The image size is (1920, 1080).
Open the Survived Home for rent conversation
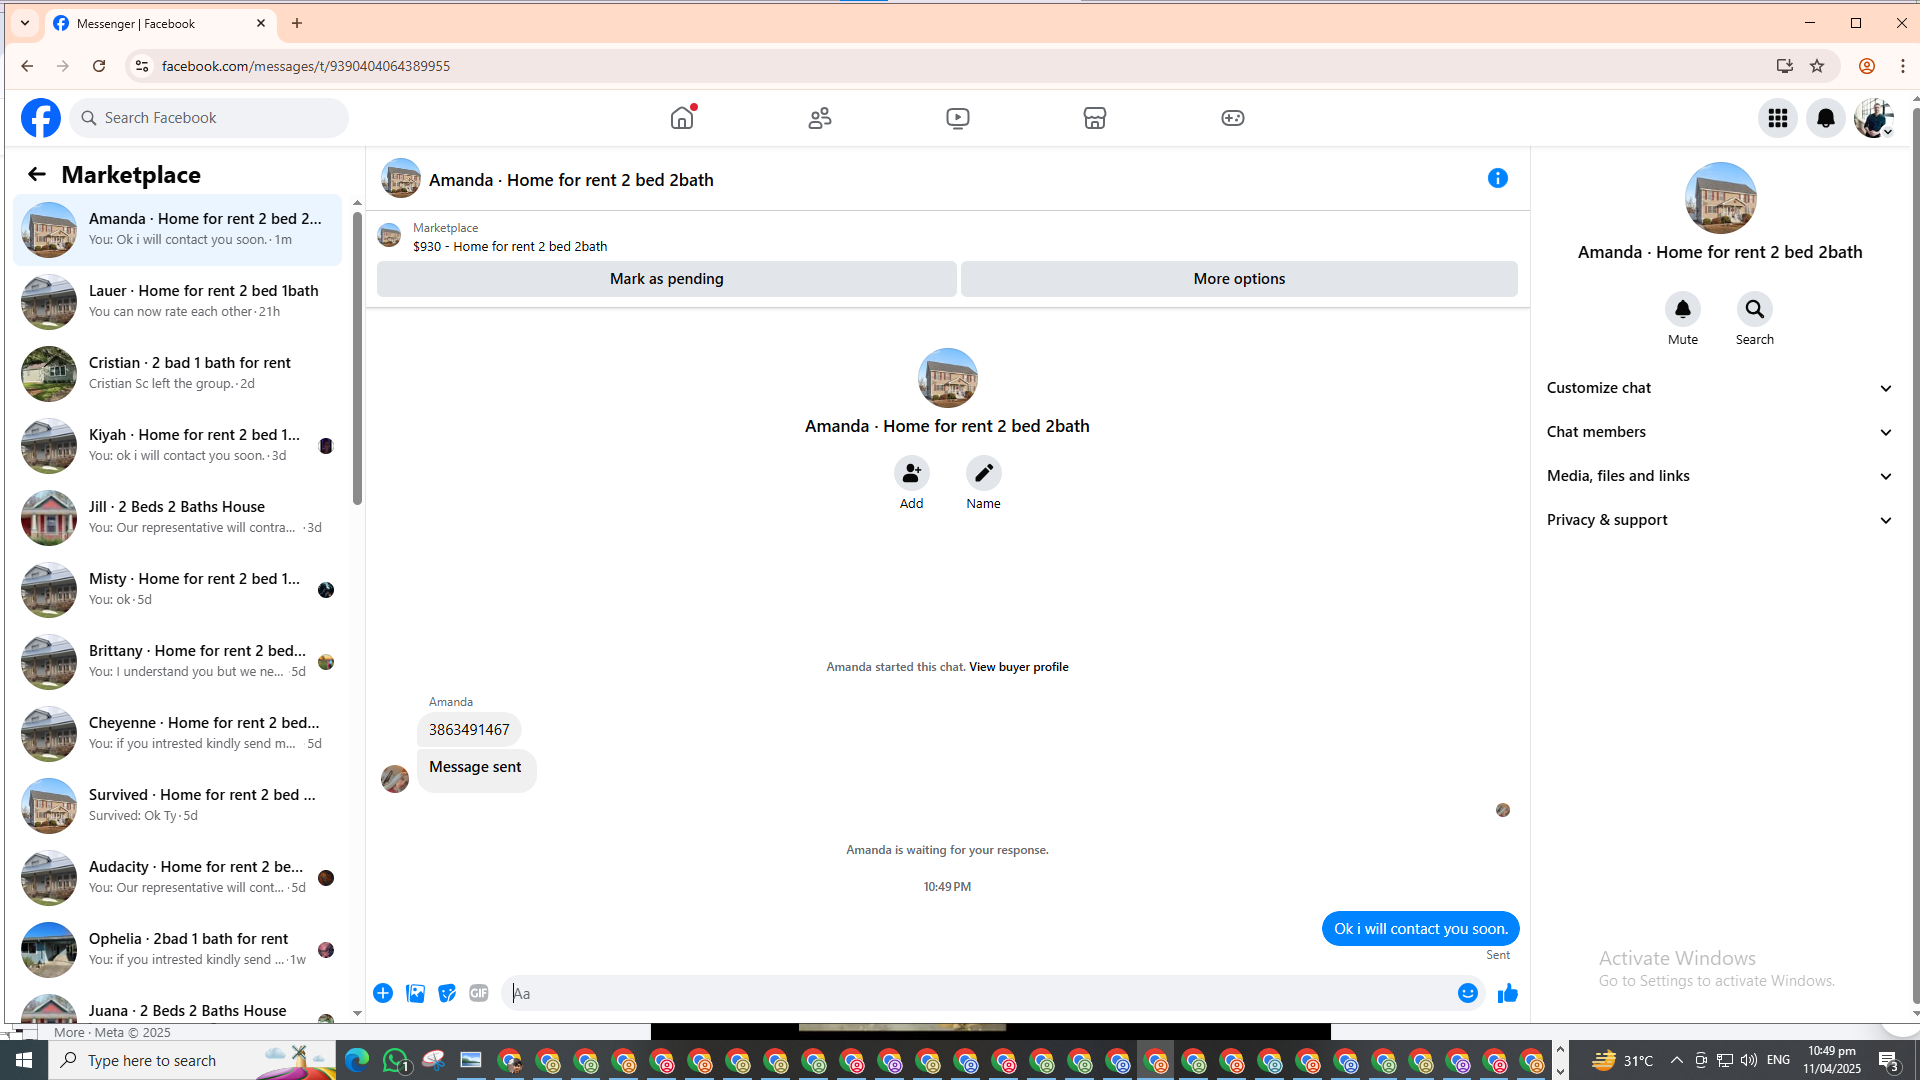177,805
